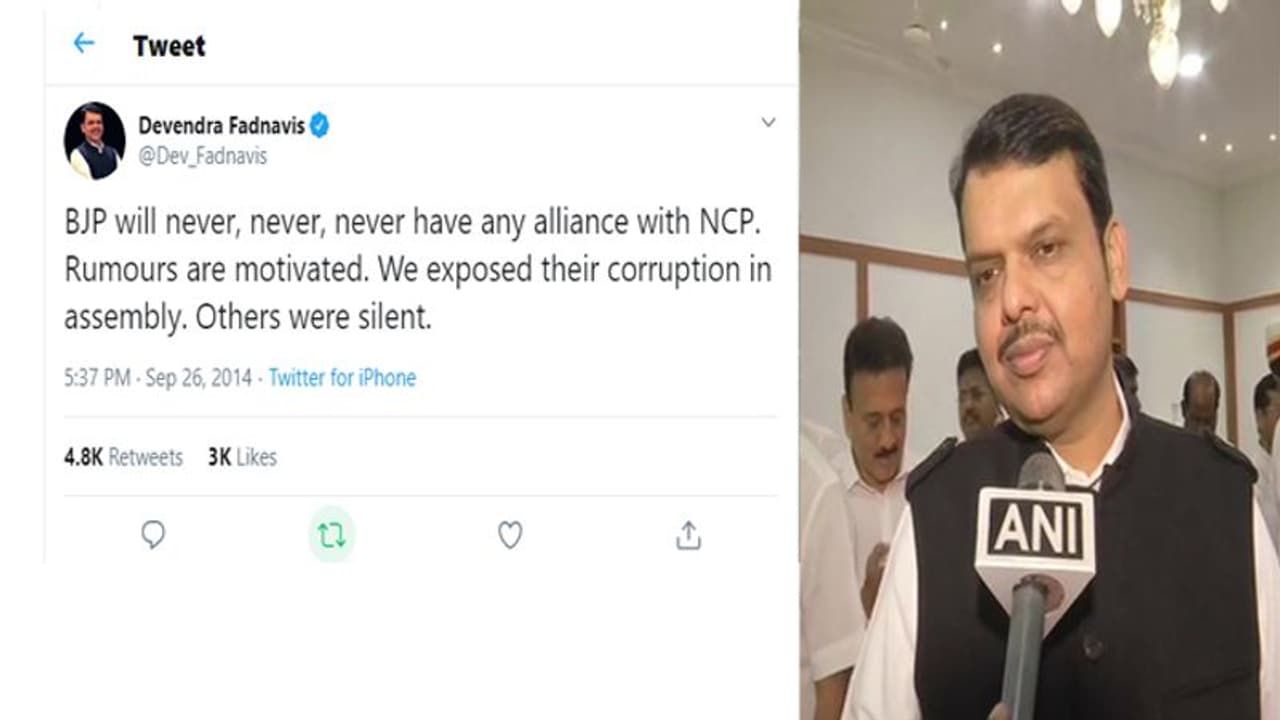
Task: Click the Tweet header title
Action: point(169,45)
